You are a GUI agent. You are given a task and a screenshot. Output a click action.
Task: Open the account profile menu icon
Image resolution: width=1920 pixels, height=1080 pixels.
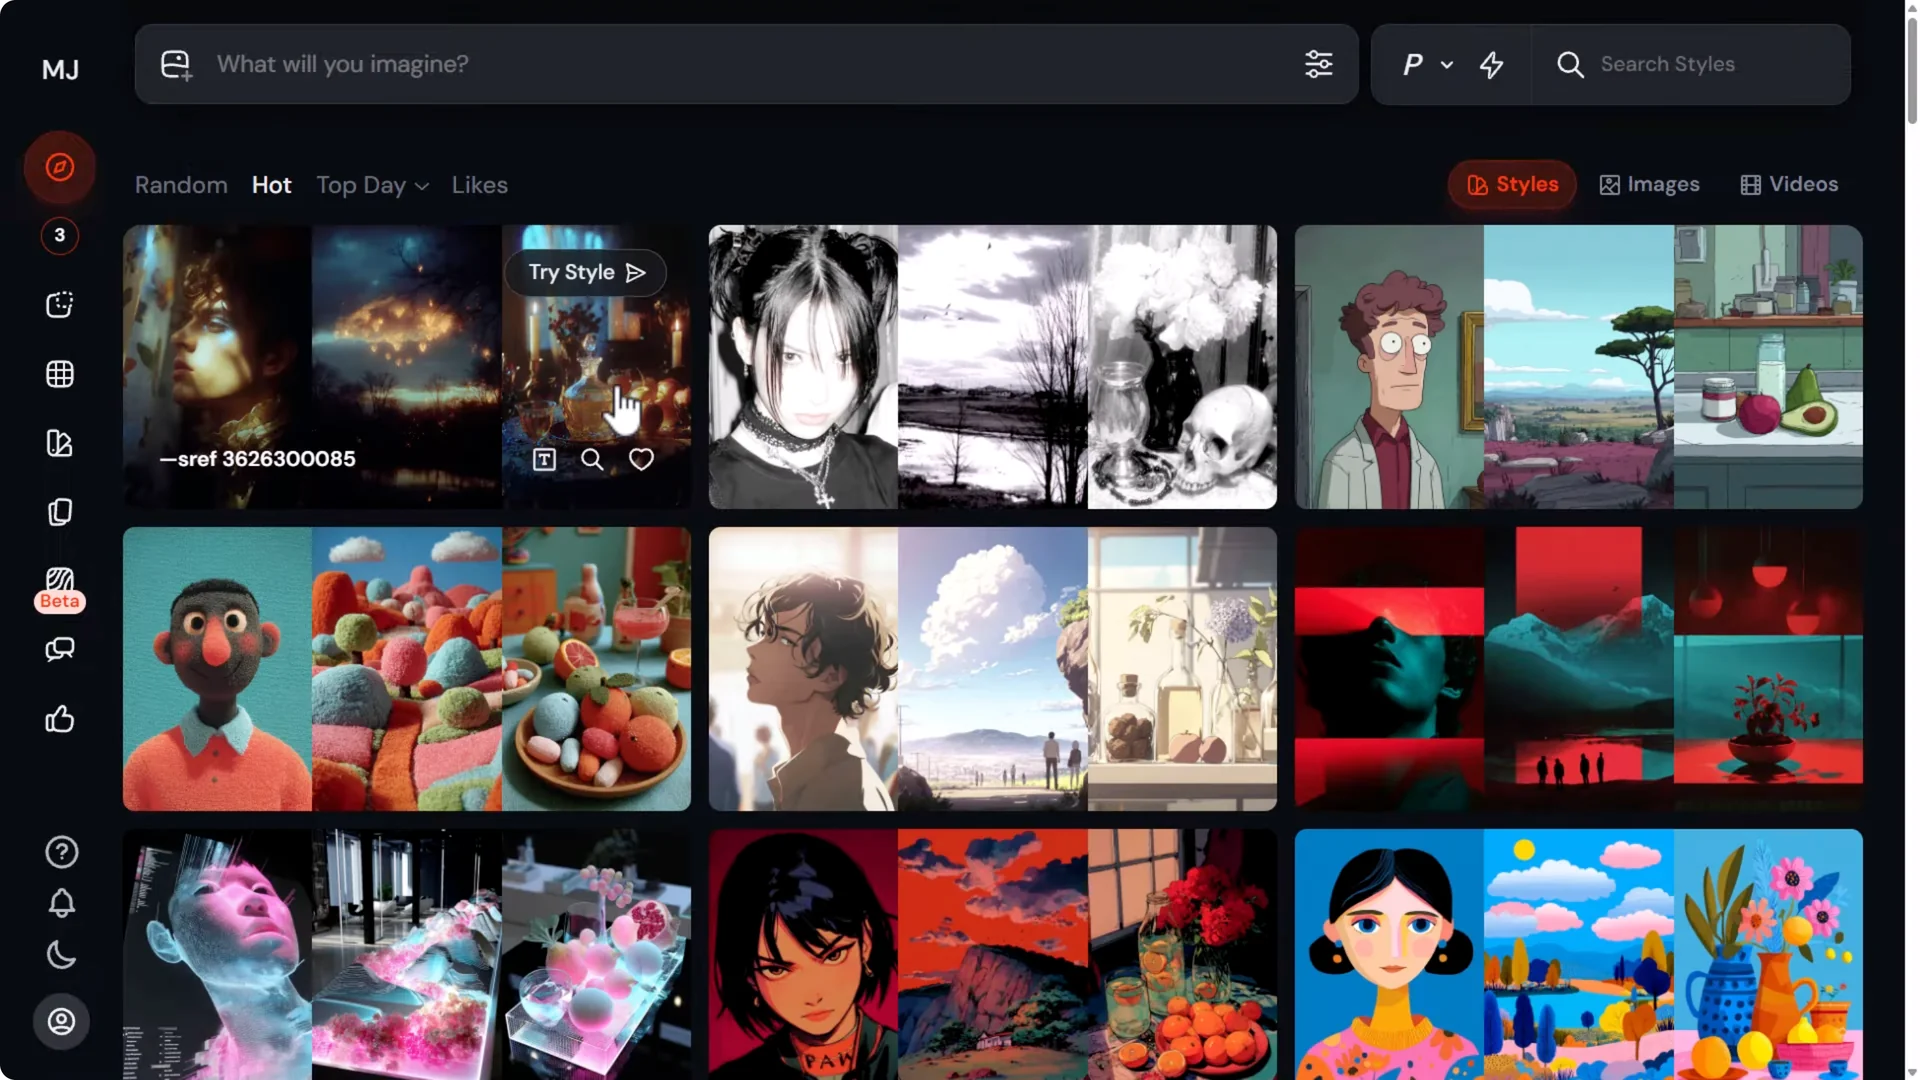[x=61, y=1021]
